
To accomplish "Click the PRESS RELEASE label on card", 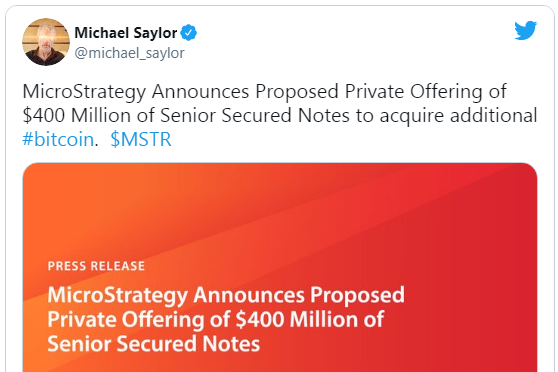I will point(96,266).
